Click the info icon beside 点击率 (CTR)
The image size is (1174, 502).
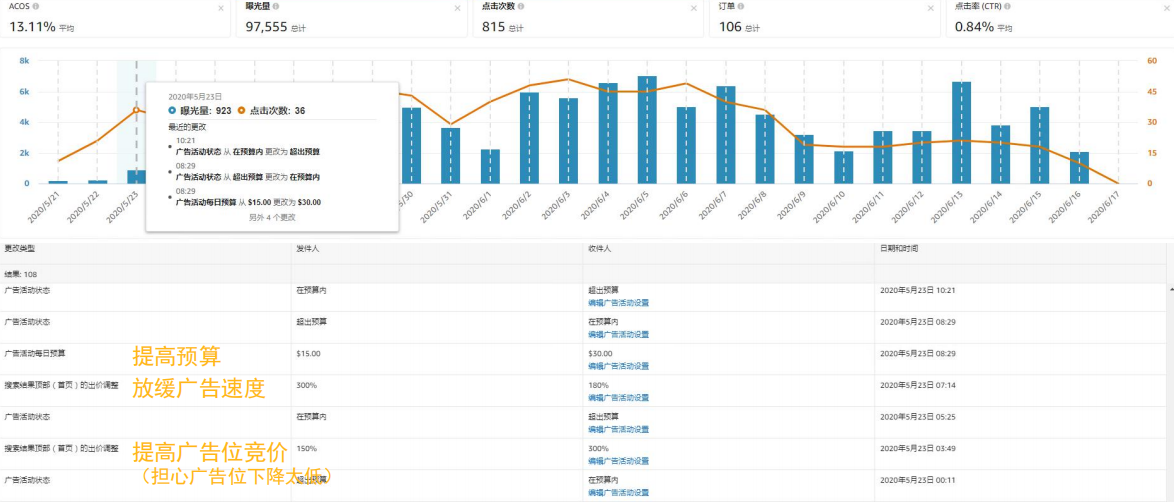pos(1009,7)
